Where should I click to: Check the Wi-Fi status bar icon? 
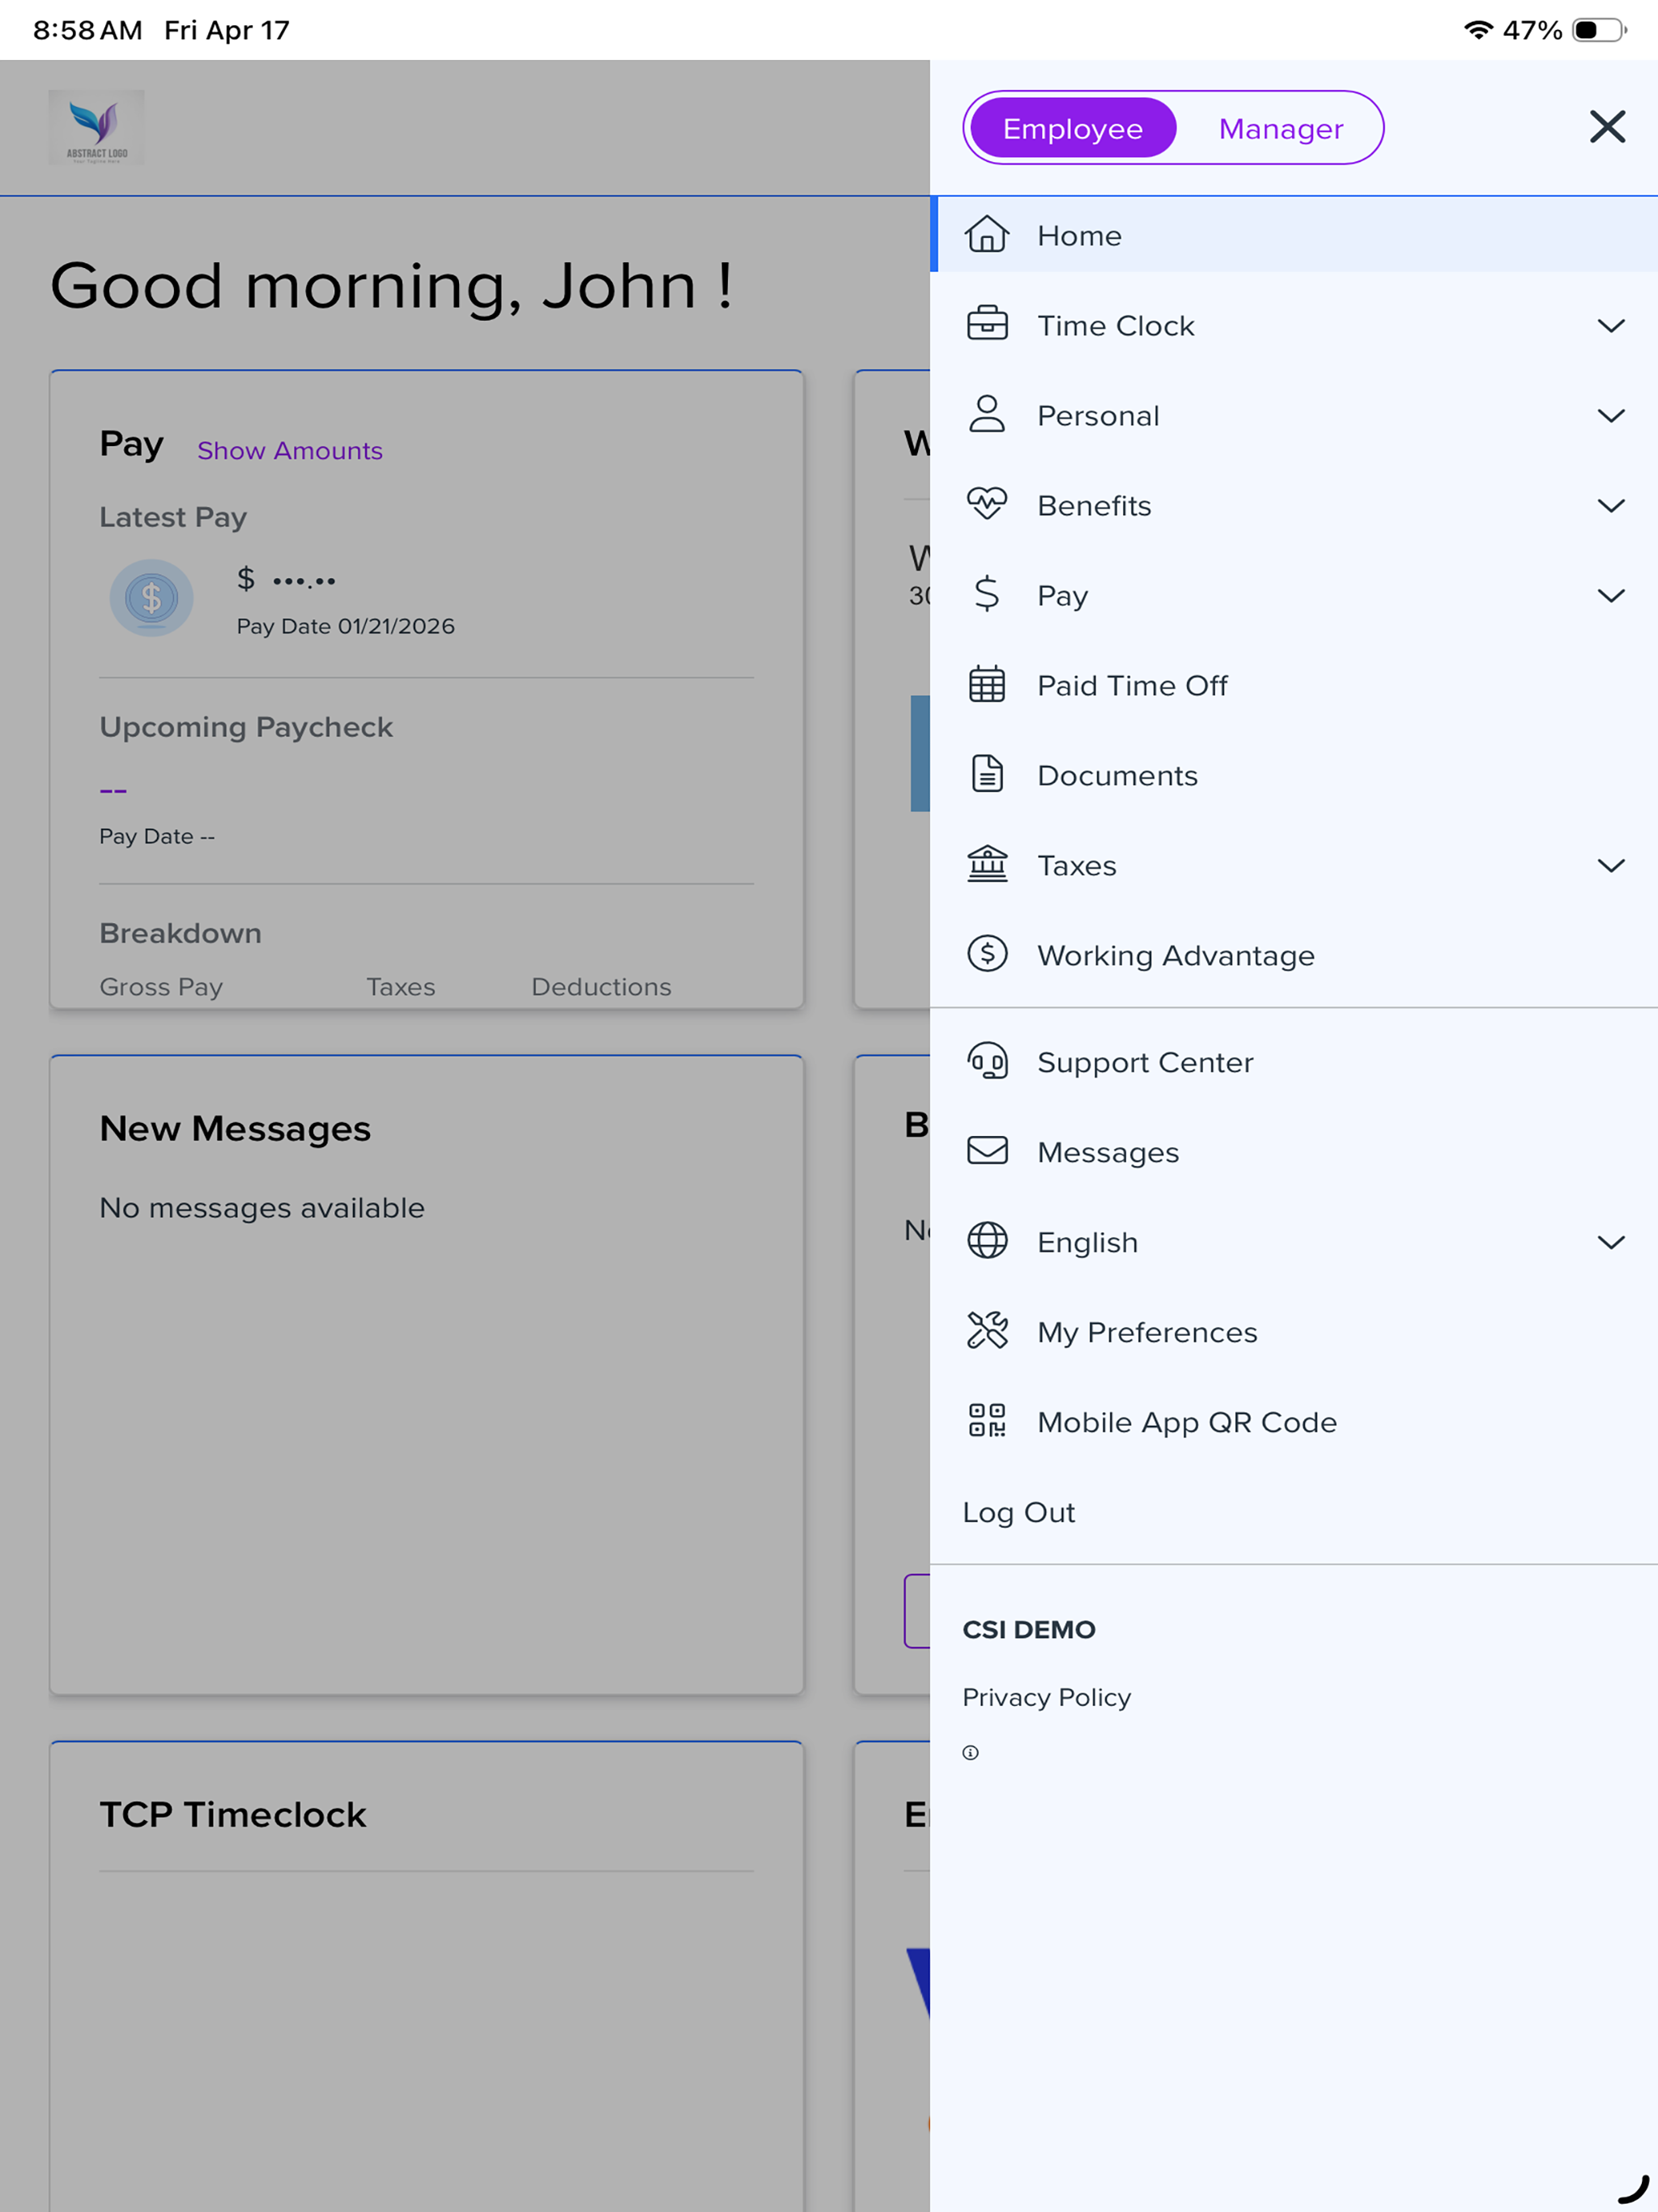(1477, 30)
